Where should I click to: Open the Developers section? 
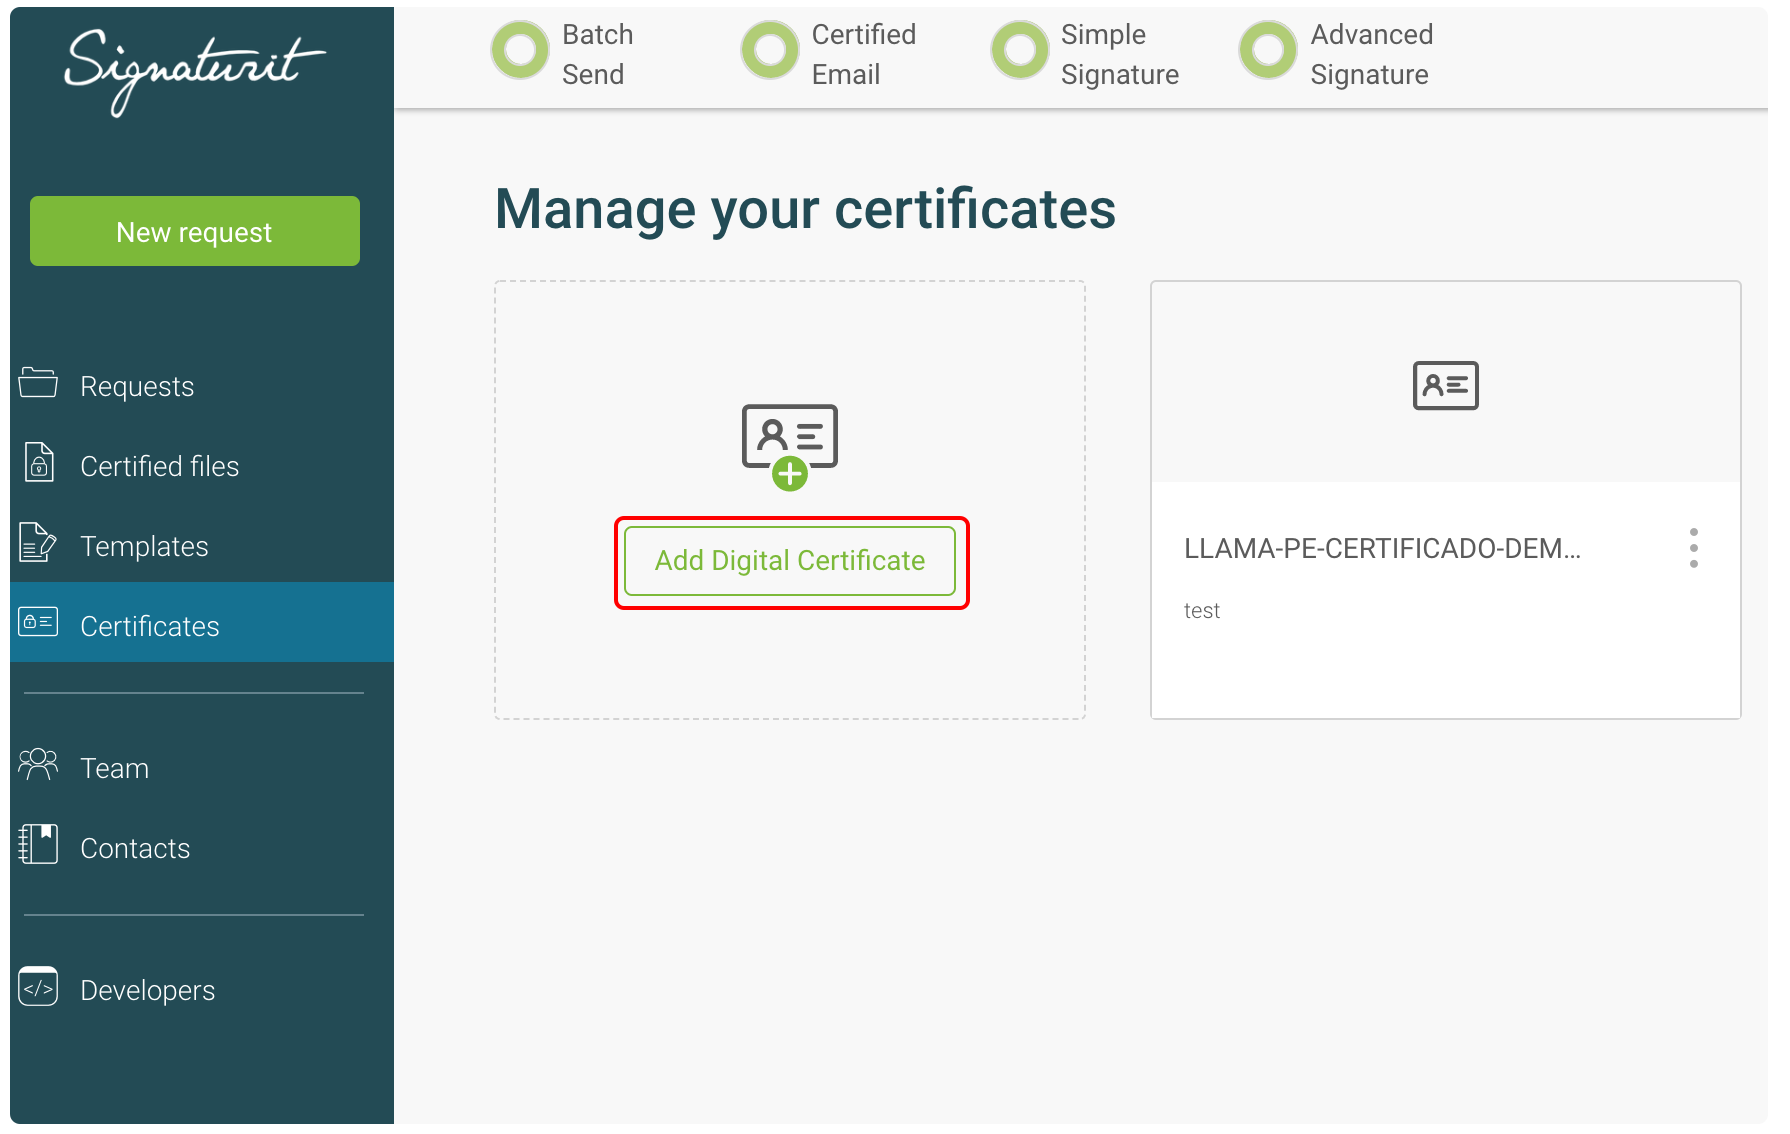[x=147, y=990]
